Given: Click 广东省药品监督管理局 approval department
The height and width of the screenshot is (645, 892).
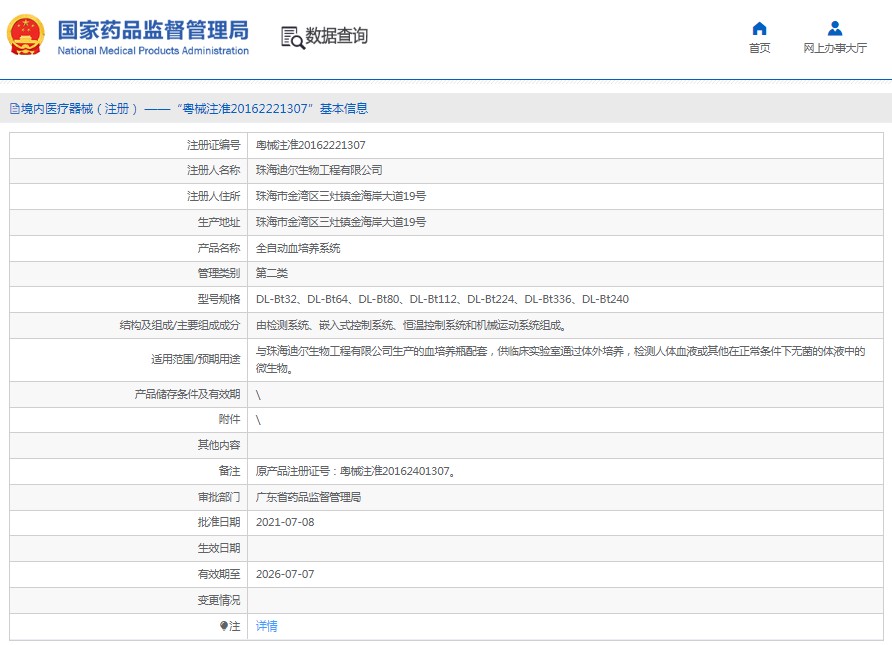Looking at the screenshot, I should point(308,497).
